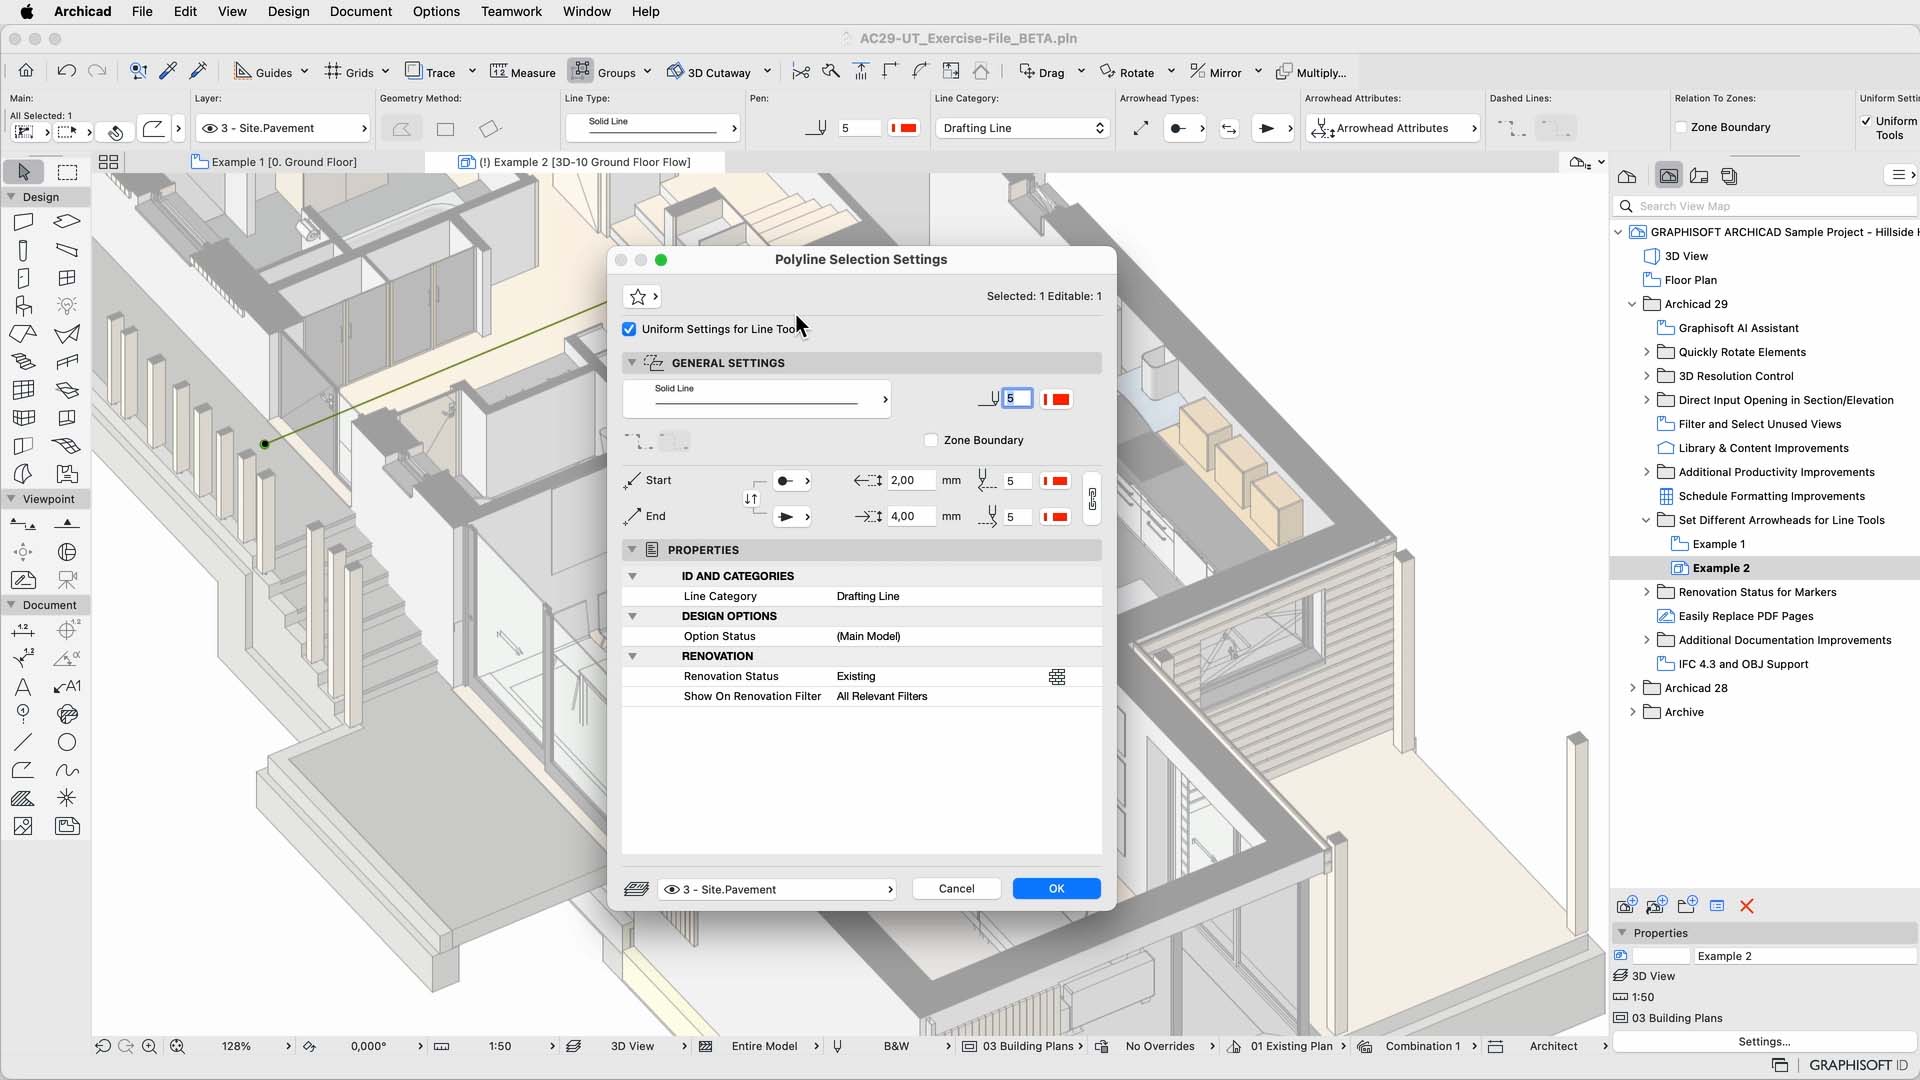Click the swap start/end arrowheads icon
This screenshot has width=1920, height=1080.
click(751, 499)
